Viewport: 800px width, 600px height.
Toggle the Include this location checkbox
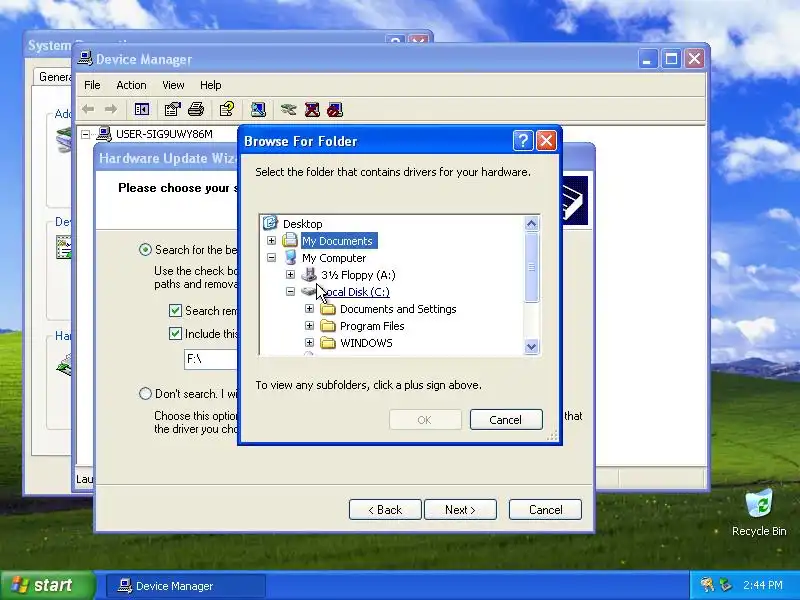(175, 333)
